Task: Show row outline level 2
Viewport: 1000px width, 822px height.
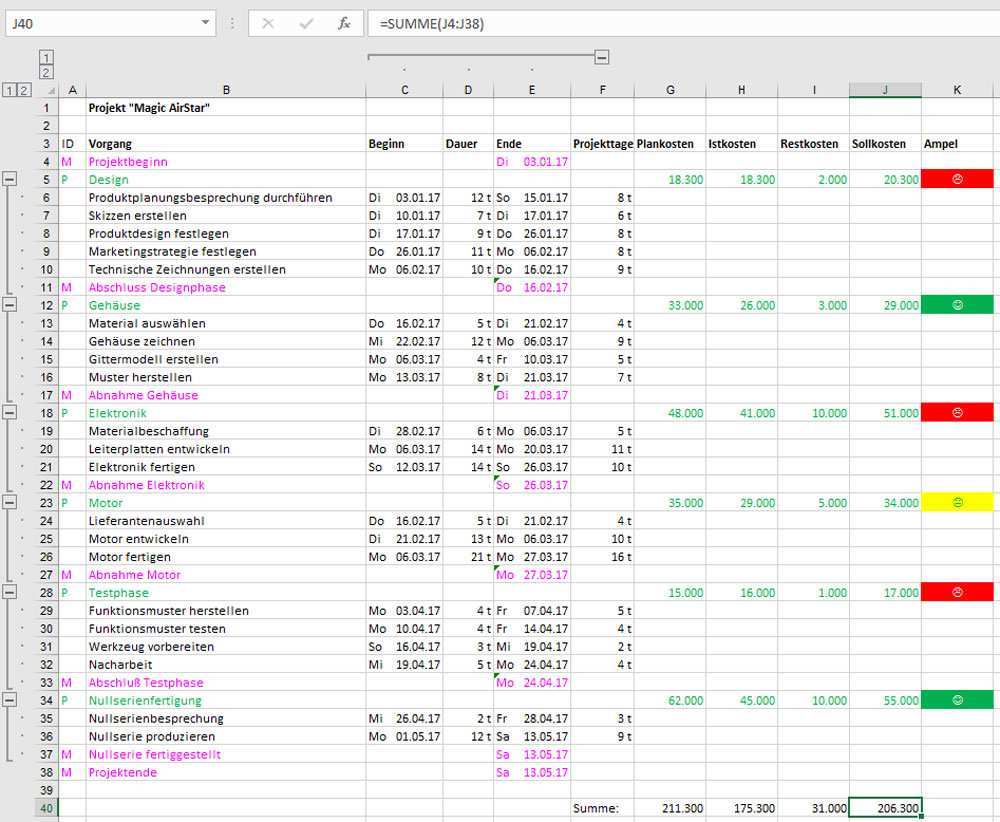Action: (x=24, y=90)
